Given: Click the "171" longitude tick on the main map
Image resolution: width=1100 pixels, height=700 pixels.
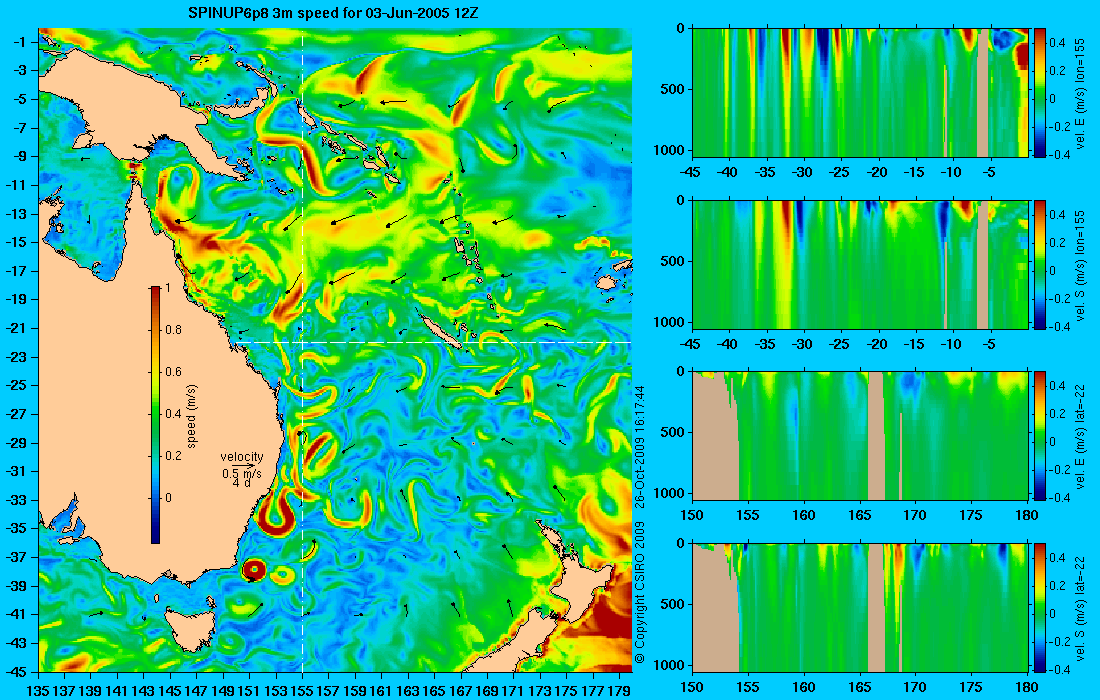Looking at the screenshot, I should tap(514, 690).
